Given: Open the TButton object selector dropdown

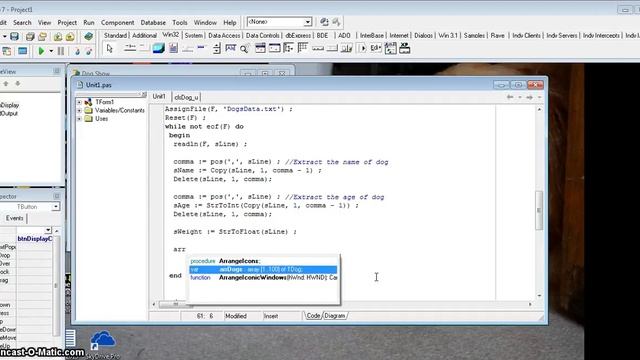Looking at the screenshot, I should 56,207.
